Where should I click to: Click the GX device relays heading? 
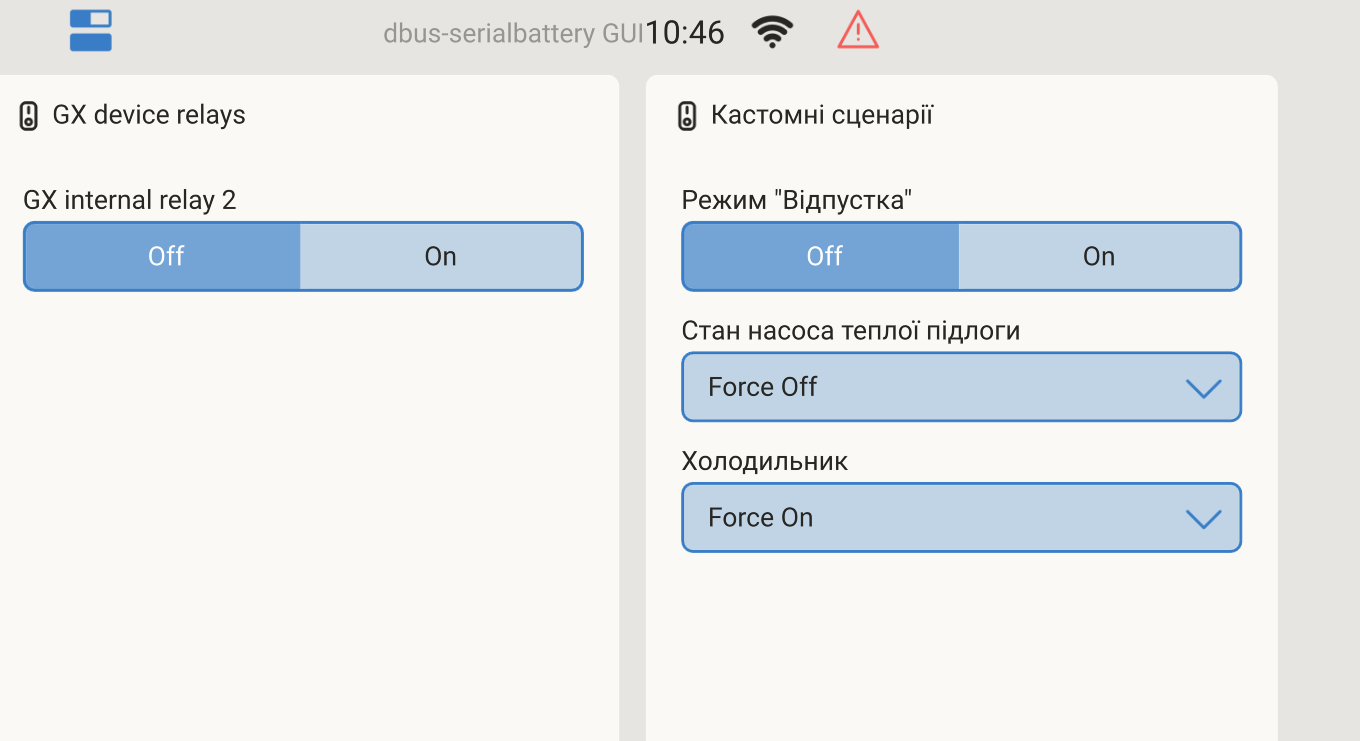[x=149, y=115]
